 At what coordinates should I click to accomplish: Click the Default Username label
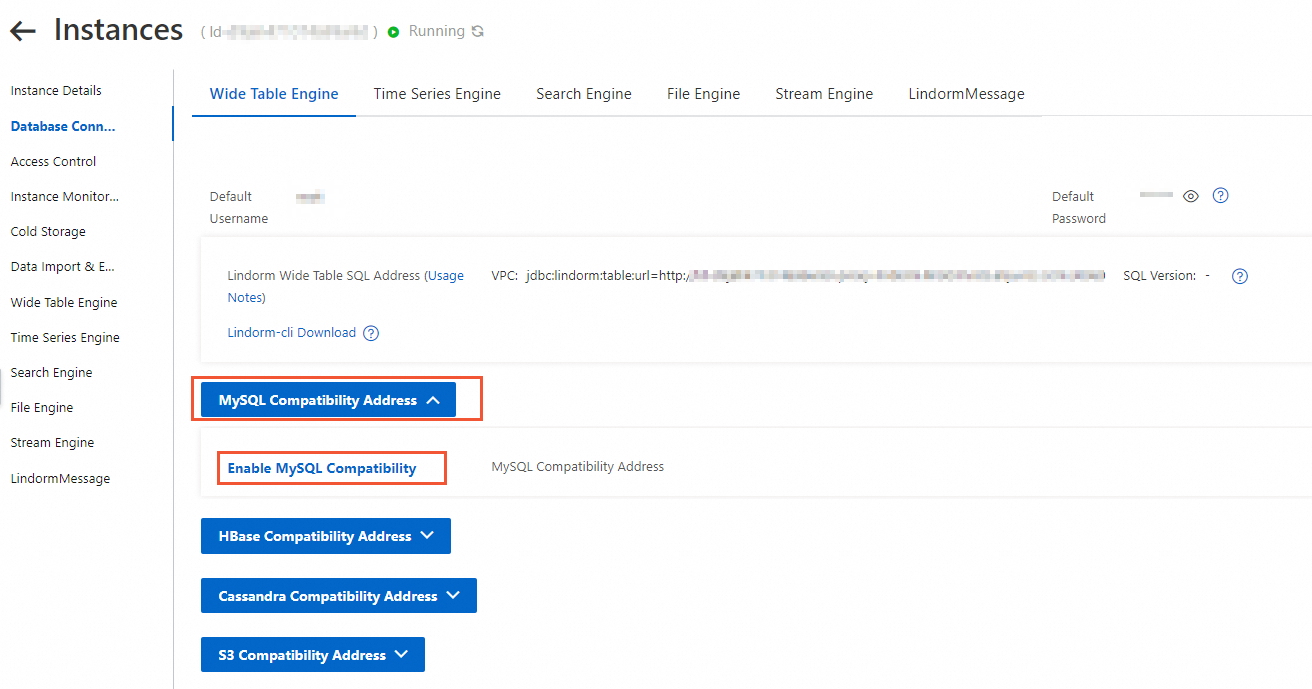(239, 207)
